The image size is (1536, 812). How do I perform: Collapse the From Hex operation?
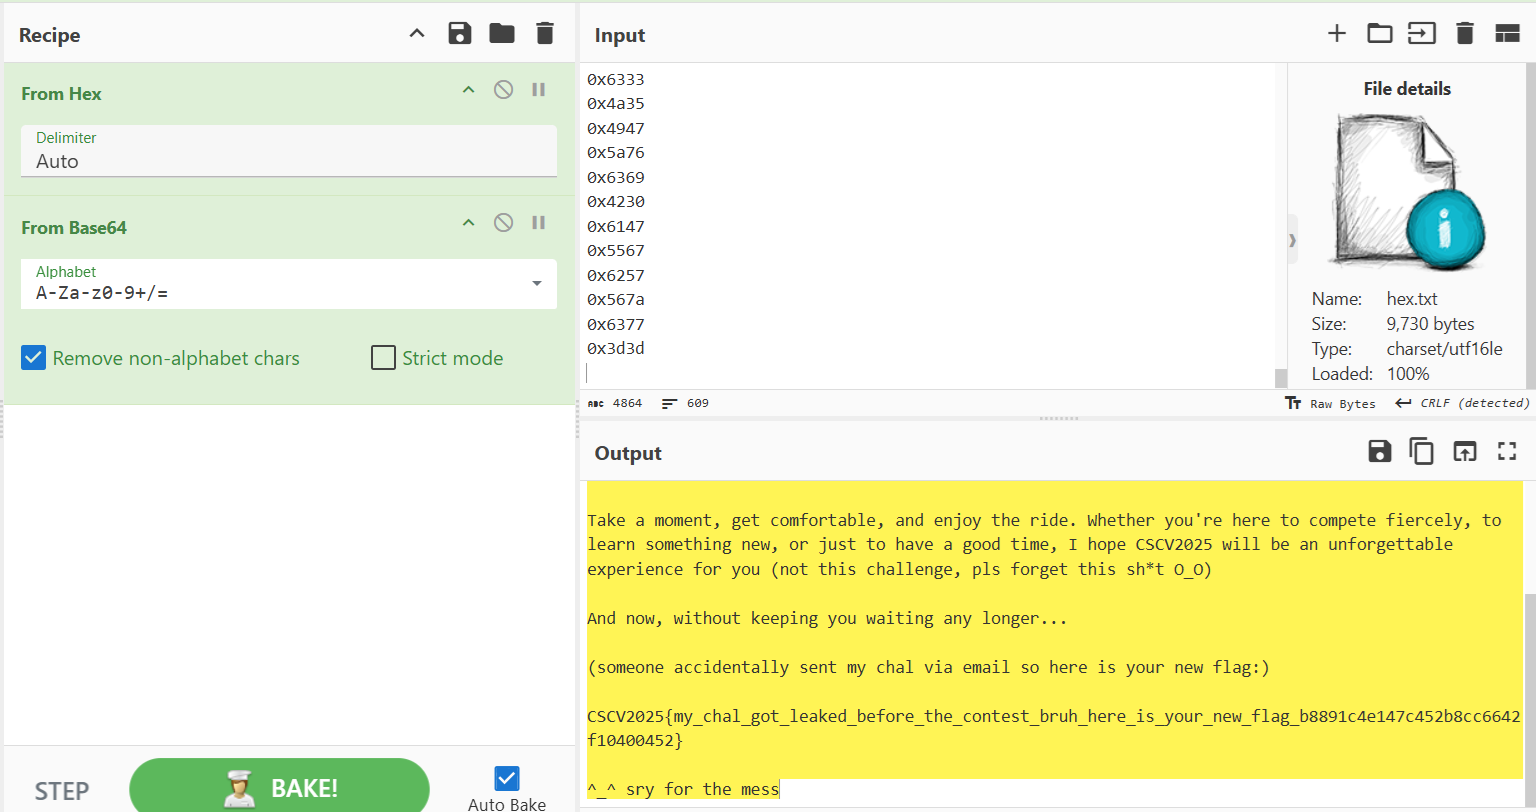pyautogui.click(x=467, y=90)
